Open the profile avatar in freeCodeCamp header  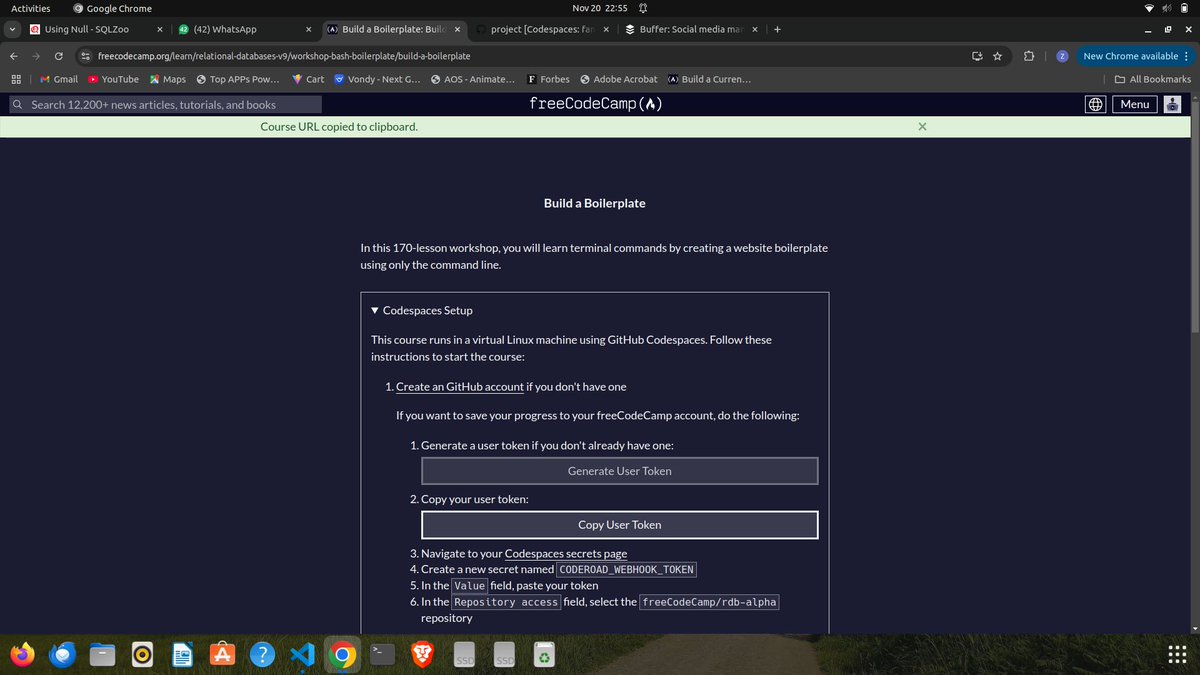click(1173, 104)
